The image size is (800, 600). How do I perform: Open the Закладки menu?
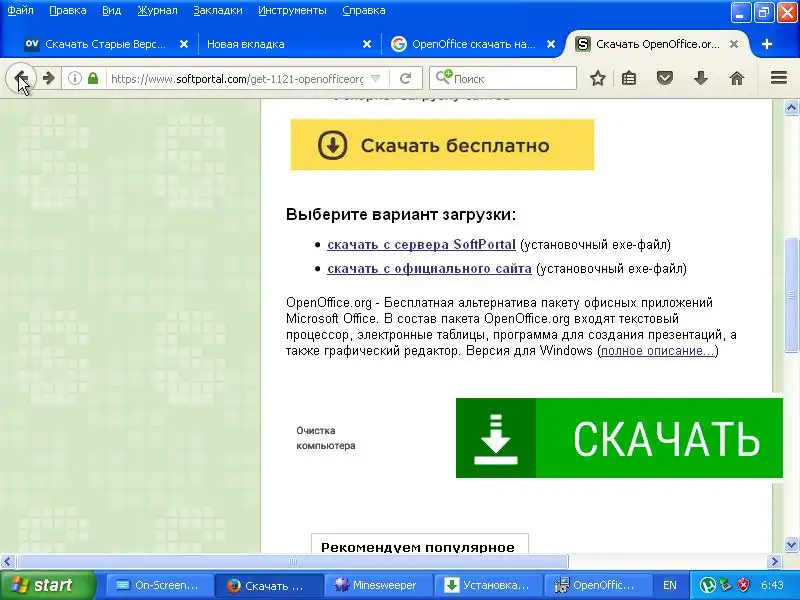(218, 10)
